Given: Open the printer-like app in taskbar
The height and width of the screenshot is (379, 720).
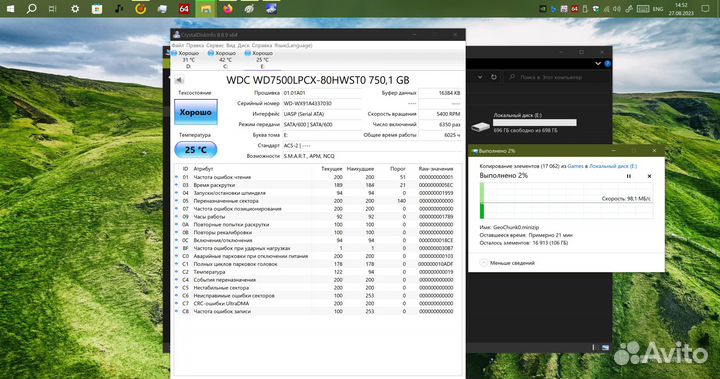Looking at the screenshot, I should pos(162,8).
